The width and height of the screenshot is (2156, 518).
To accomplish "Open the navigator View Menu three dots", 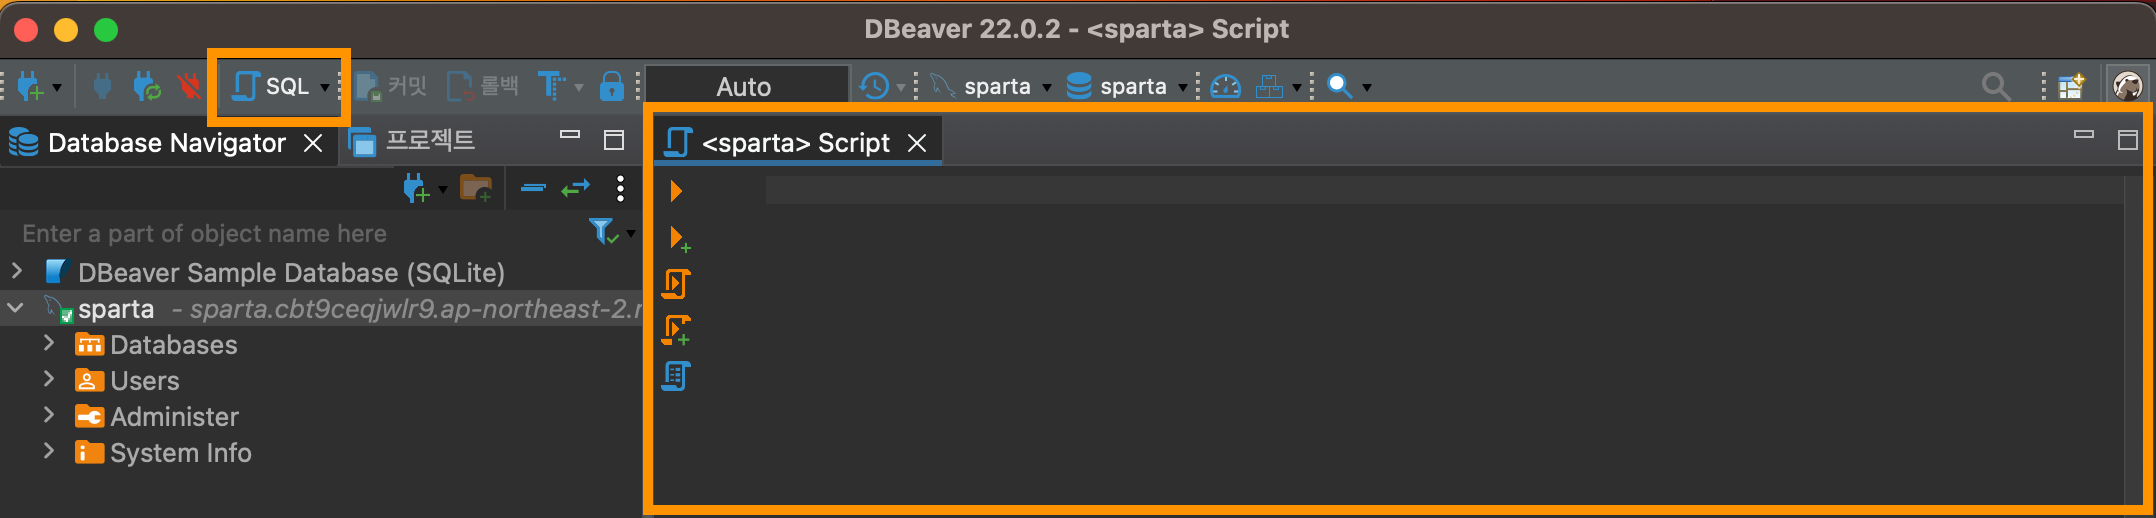I will (x=621, y=188).
